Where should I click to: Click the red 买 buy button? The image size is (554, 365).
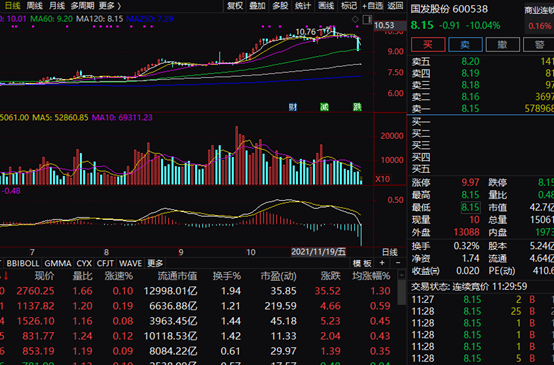[428, 45]
